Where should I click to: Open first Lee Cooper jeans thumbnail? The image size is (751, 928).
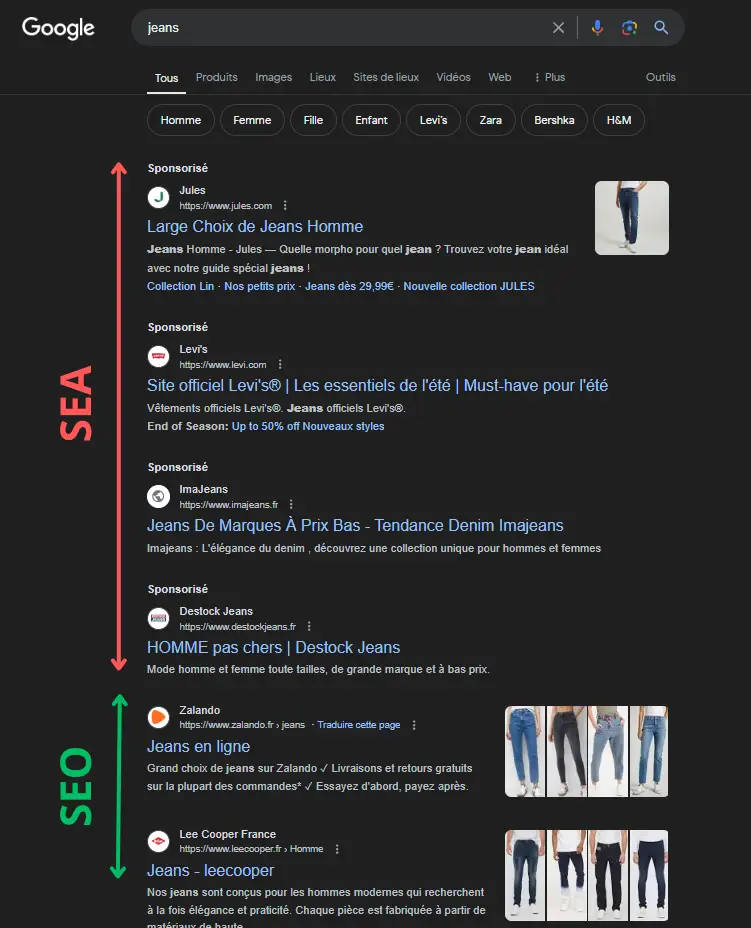(525, 875)
